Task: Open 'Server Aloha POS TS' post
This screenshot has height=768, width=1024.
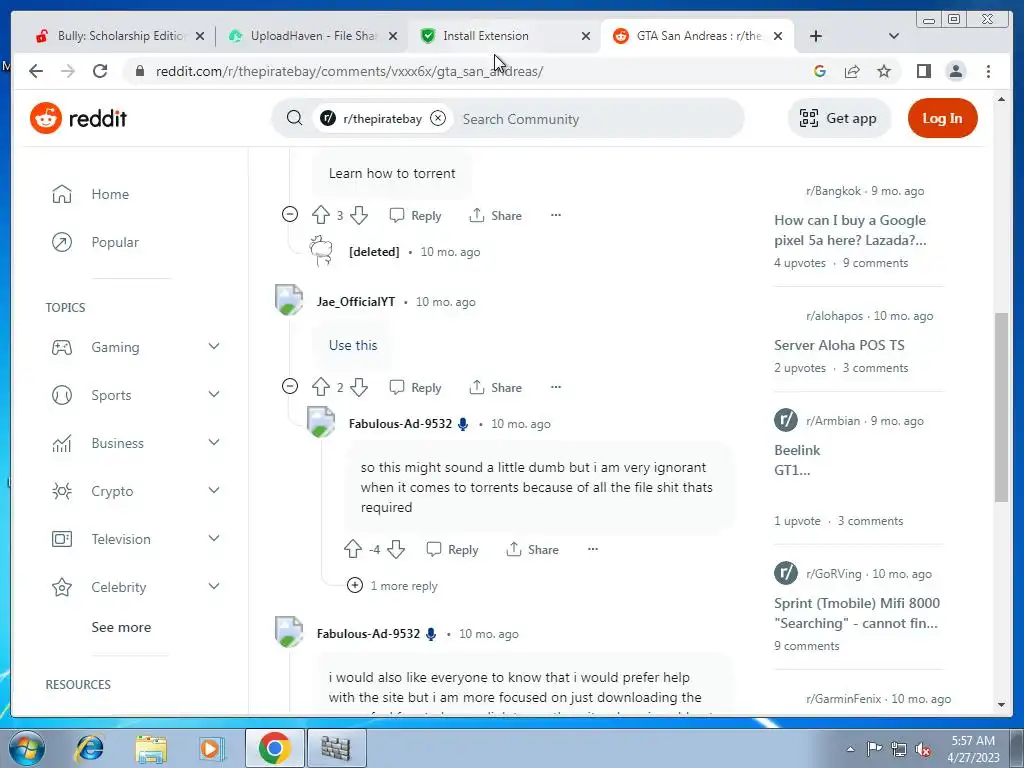Action: pyautogui.click(x=839, y=345)
